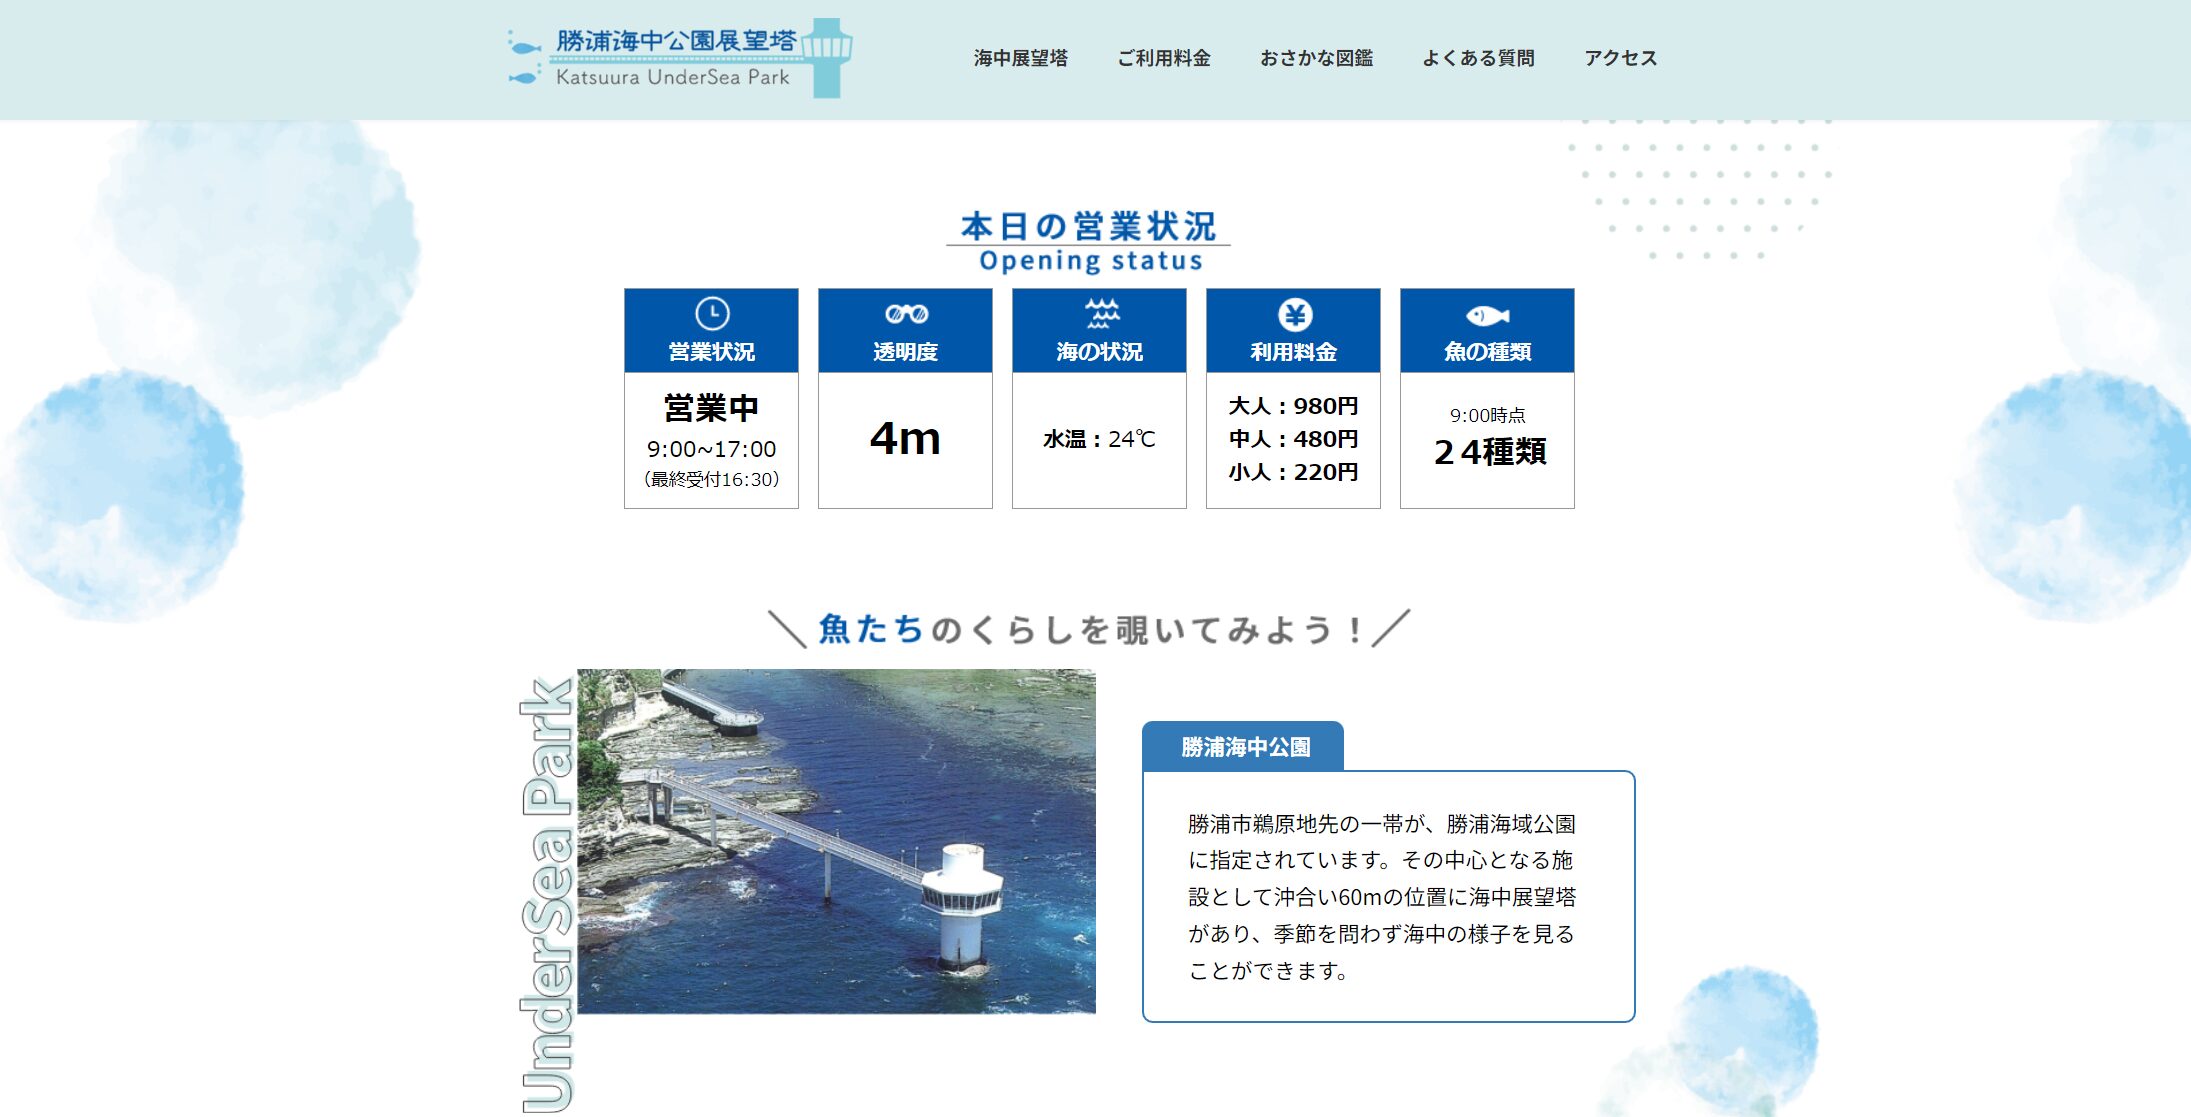Open the 海中展望塔 menu item

click(x=1020, y=59)
